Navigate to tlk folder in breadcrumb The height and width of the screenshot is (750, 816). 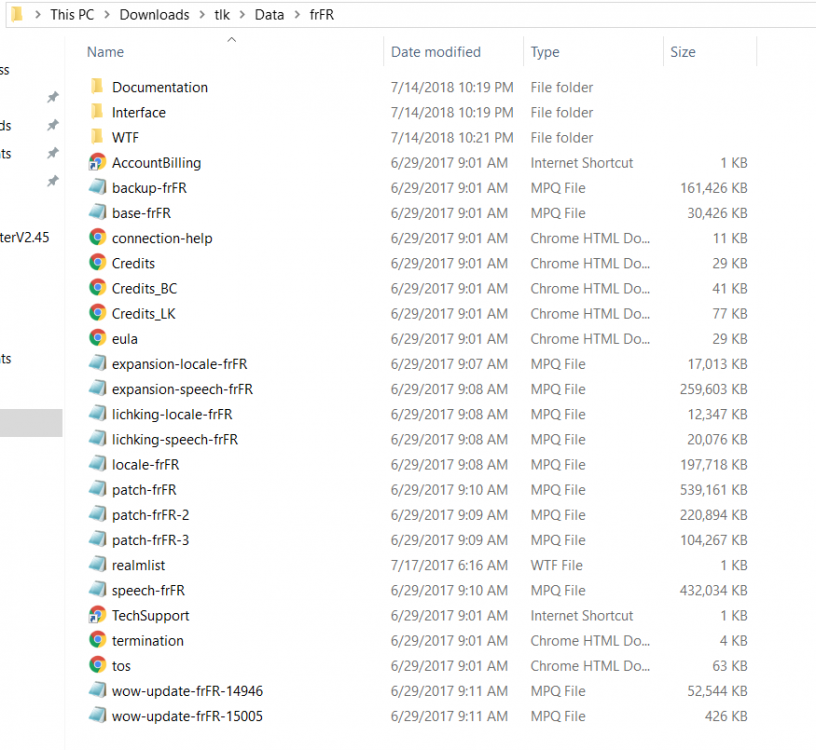tap(222, 15)
